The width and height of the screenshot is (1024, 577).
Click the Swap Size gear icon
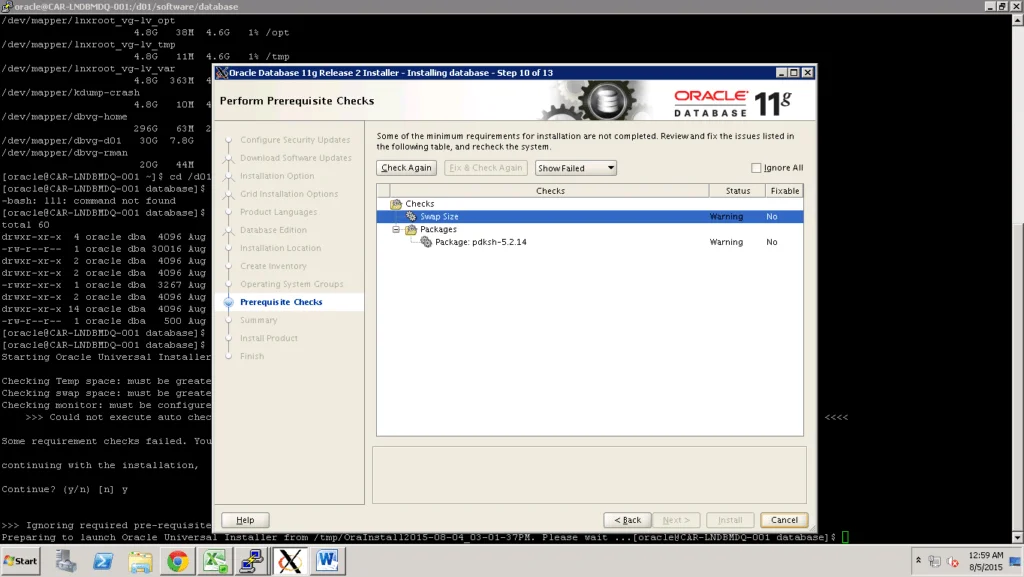click(x=411, y=216)
